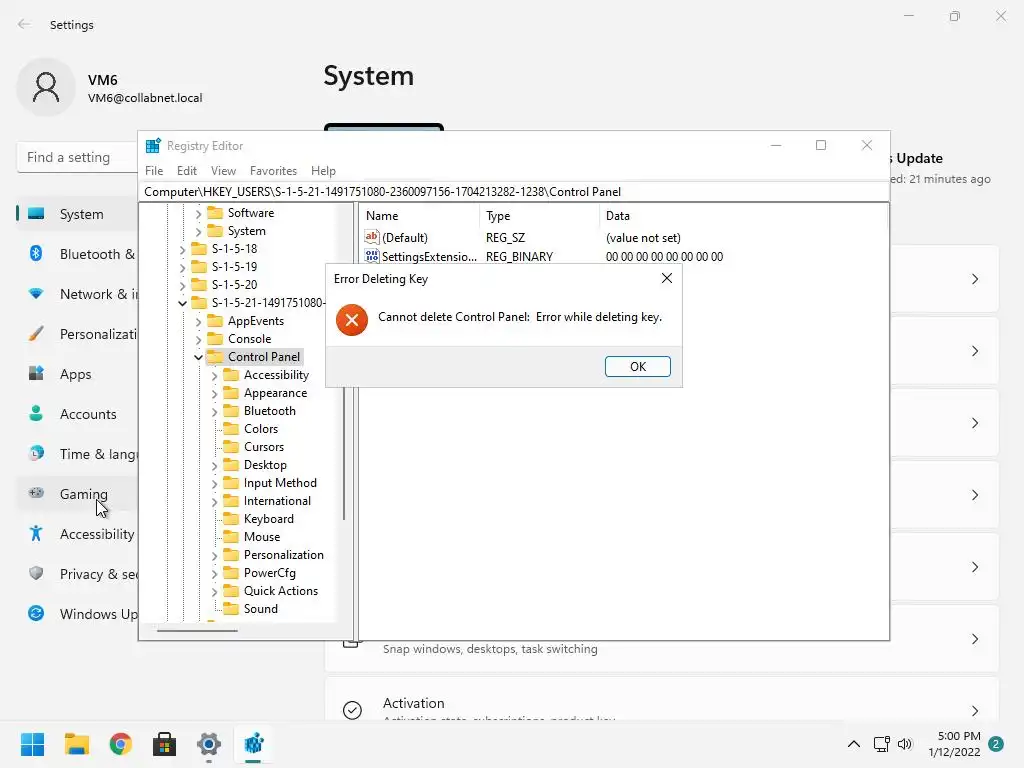Open Time & language in Settings
This screenshot has width=1024, height=768.
[x=77, y=454]
